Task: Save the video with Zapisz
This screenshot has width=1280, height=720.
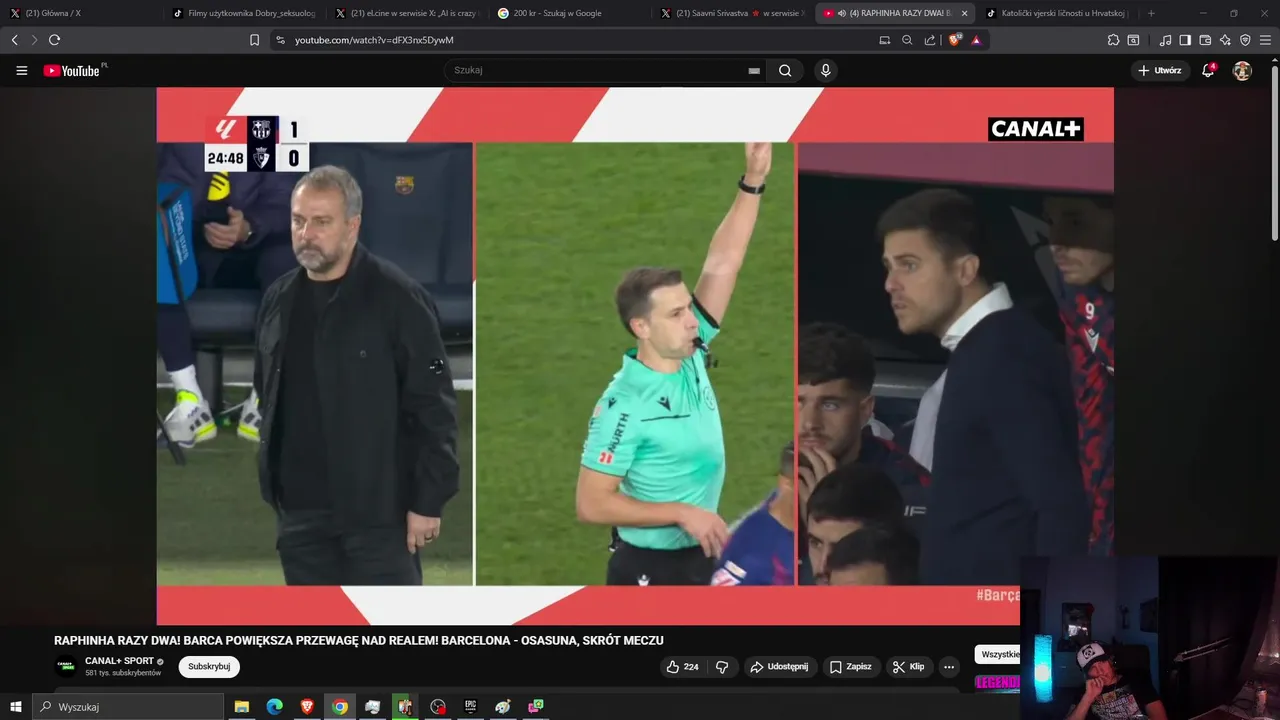Action: point(851,667)
